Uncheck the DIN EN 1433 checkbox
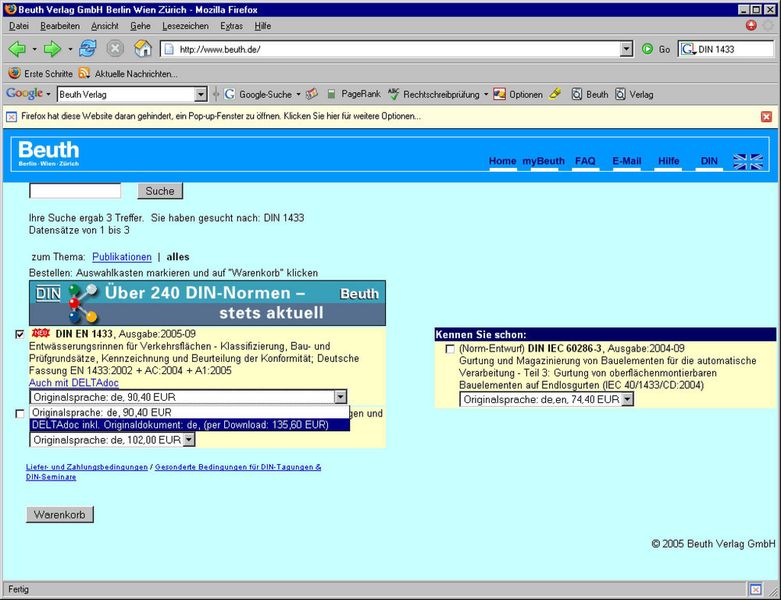Screen dimensions: 781x600 click(21, 334)
